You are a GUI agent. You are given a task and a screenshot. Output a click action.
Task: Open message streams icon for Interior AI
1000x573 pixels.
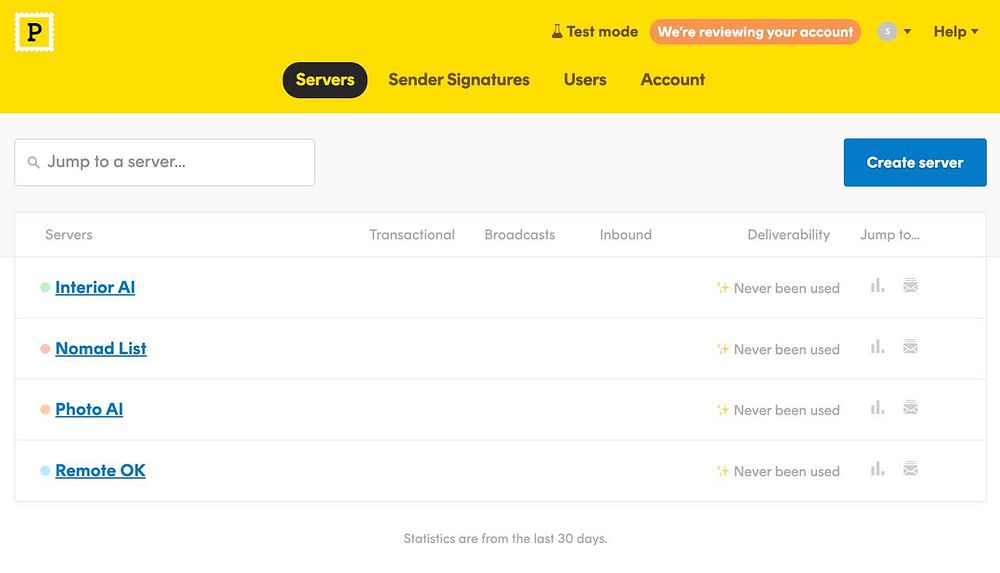(910, 286)
